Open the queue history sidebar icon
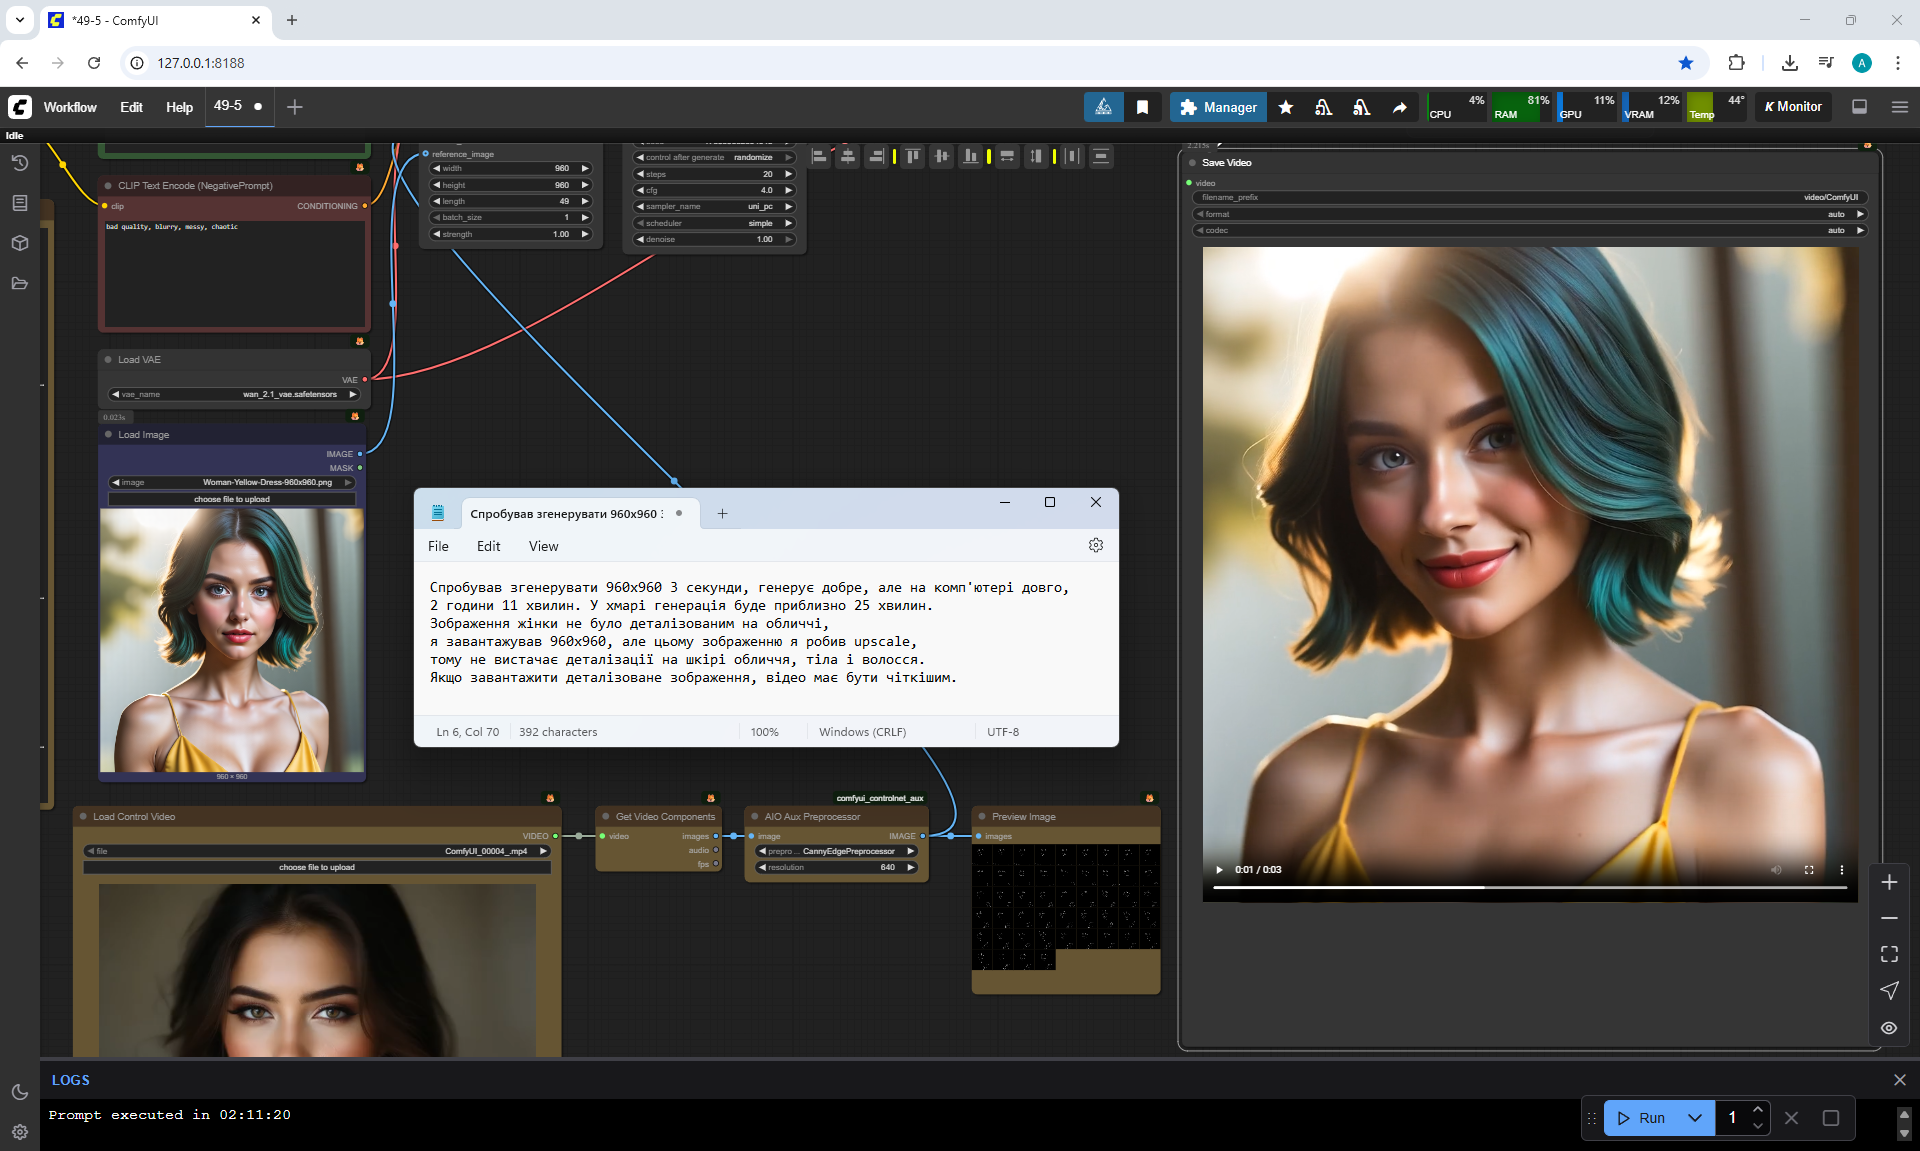Screen dimensions: 1920x1151 click(19, 163)
